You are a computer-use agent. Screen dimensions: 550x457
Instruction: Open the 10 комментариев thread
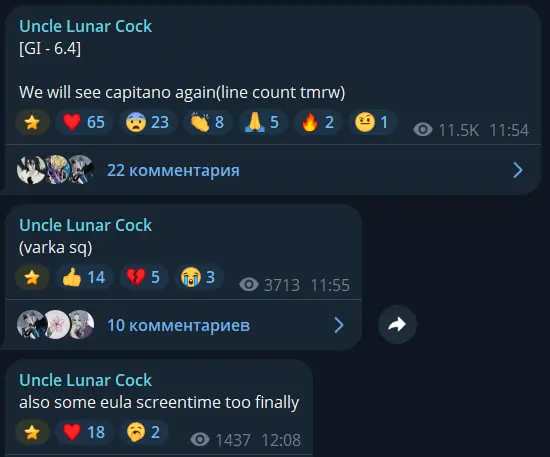click(179, 325)
